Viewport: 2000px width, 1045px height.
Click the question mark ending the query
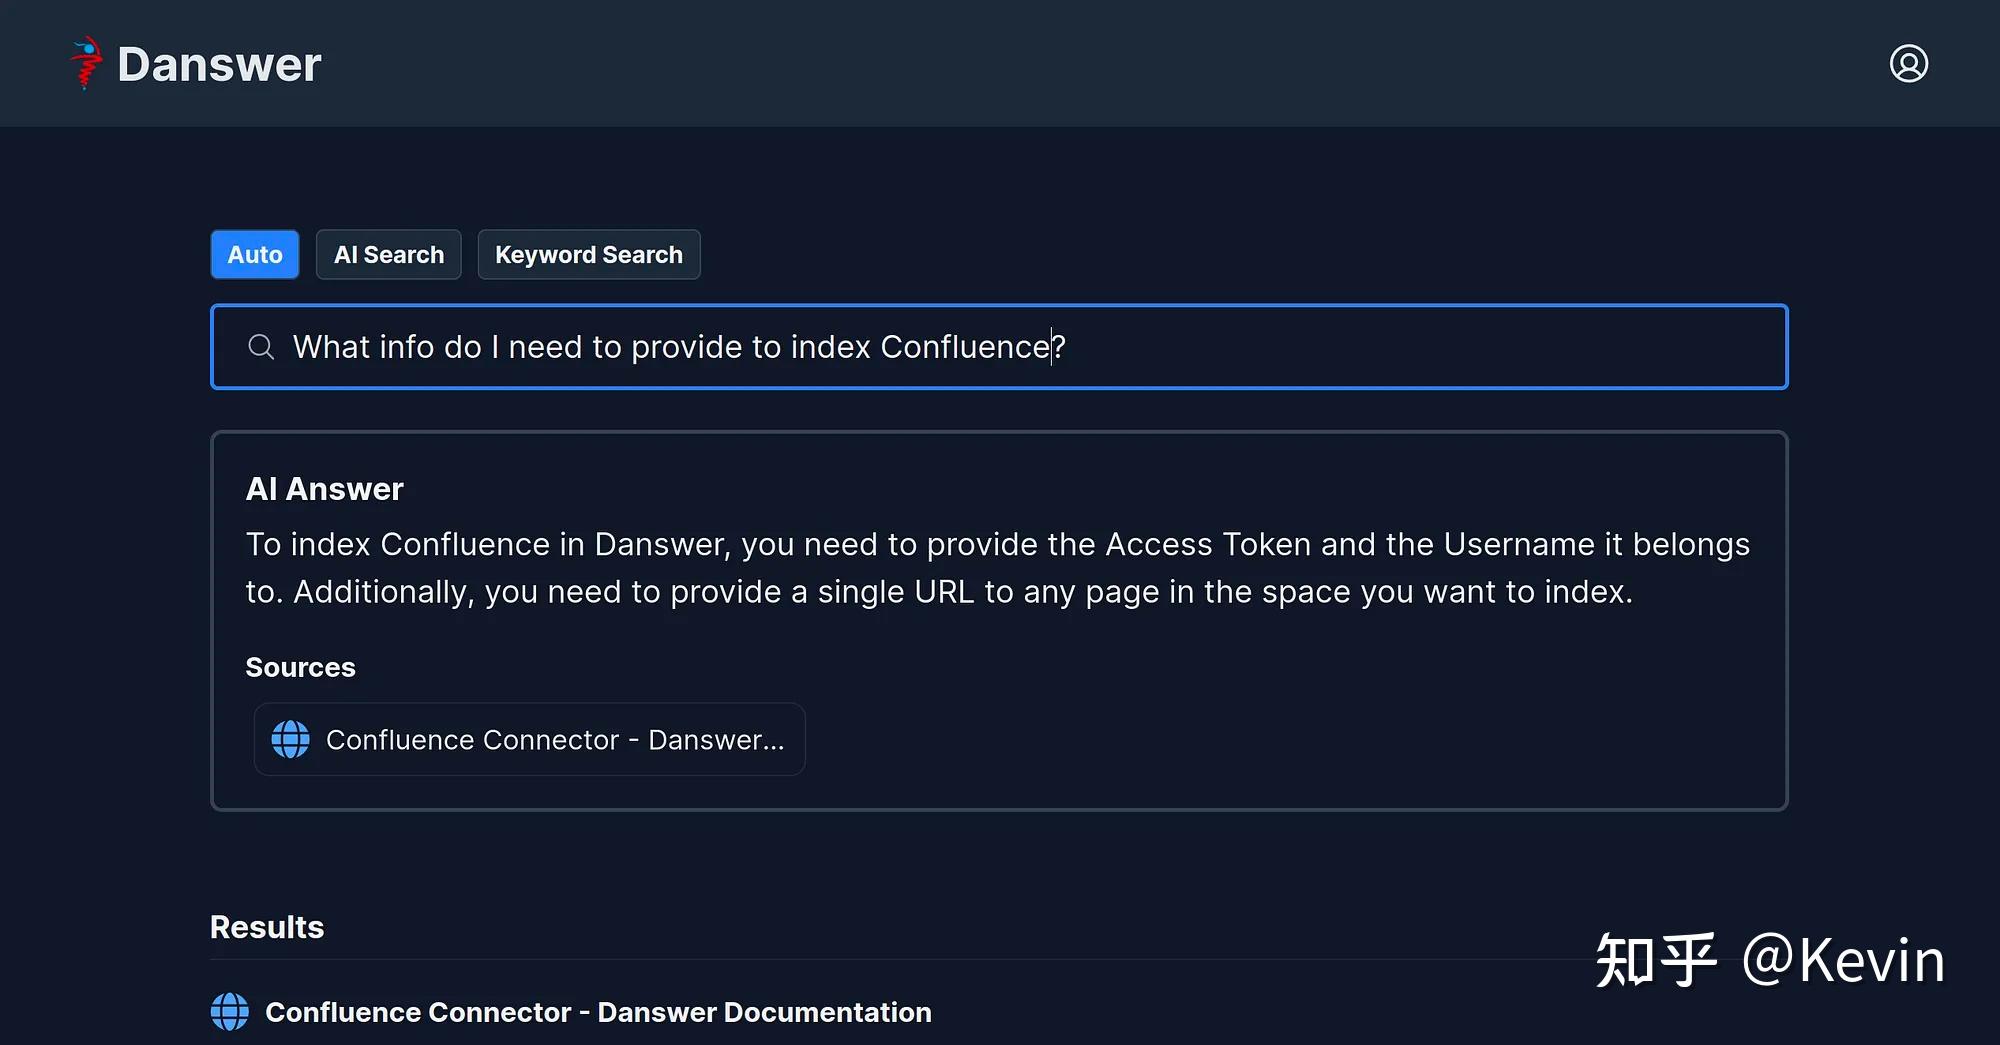coord(1060,347)
